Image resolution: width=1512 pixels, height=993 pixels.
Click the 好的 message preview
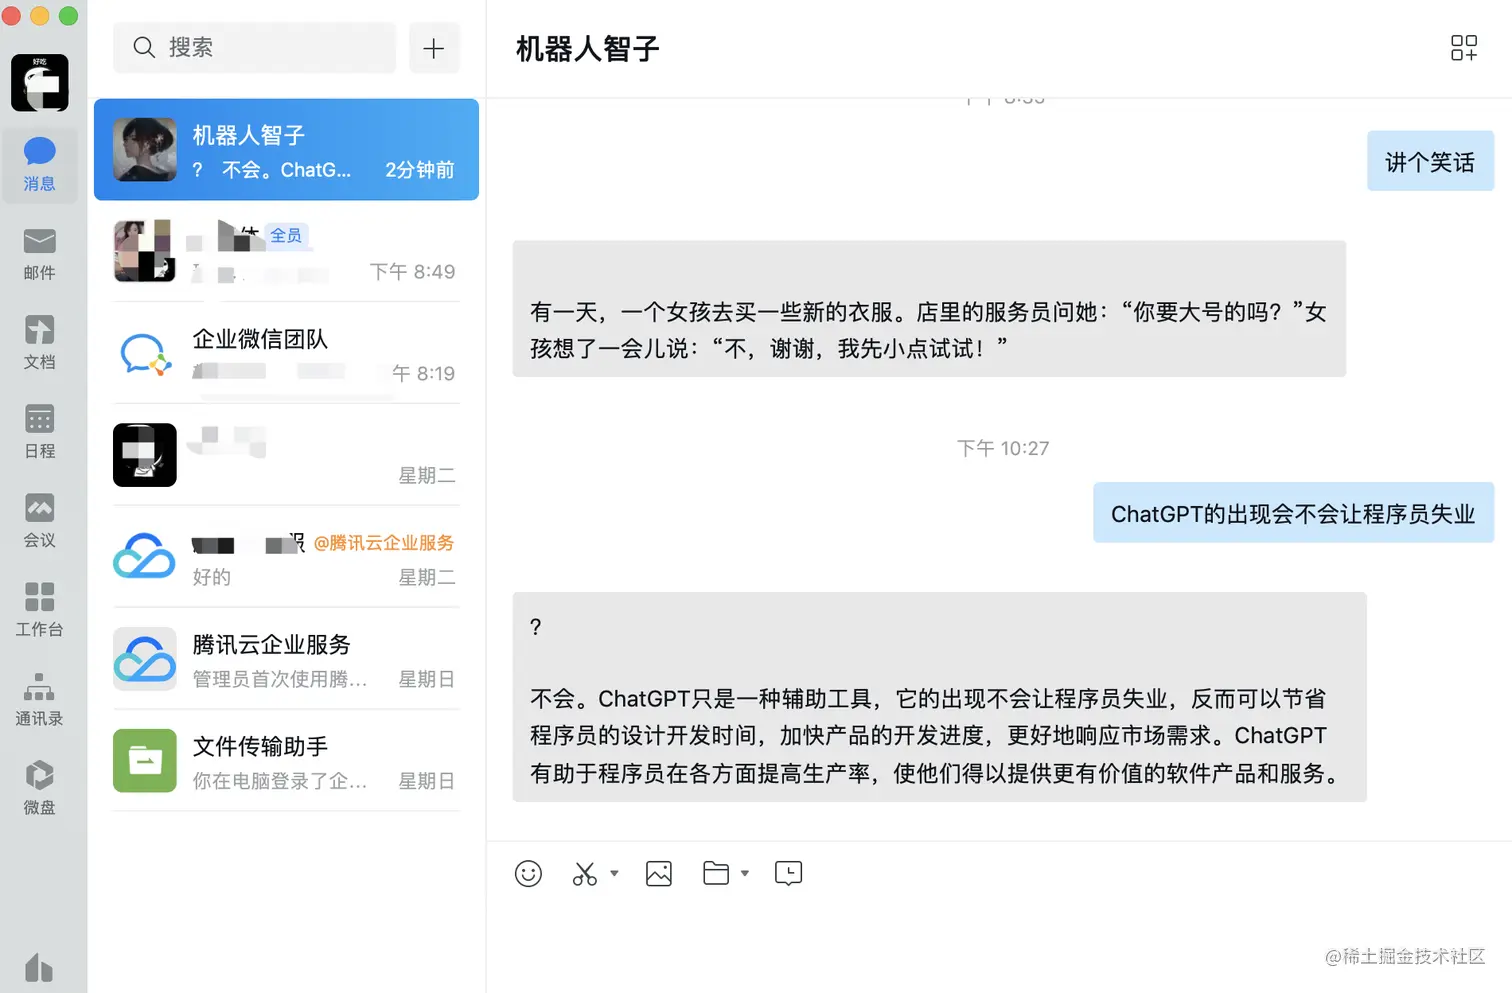[212, 577]
